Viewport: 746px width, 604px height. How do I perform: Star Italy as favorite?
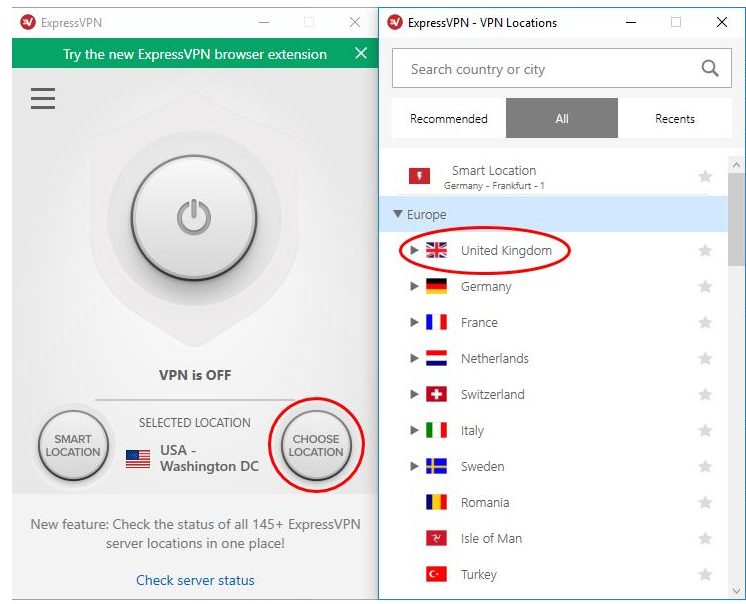pos(705,430)
